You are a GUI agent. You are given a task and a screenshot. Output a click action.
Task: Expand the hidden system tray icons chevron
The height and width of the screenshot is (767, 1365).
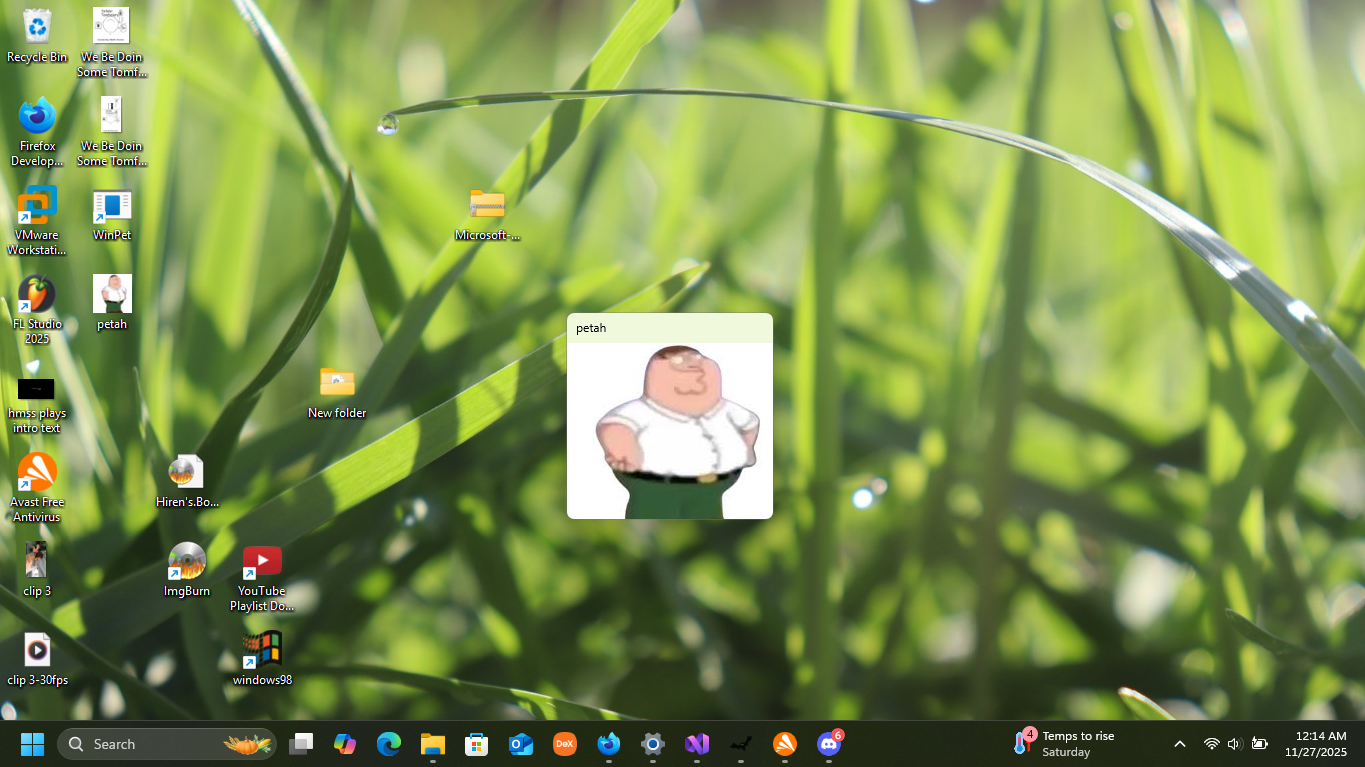(1180, 744)
